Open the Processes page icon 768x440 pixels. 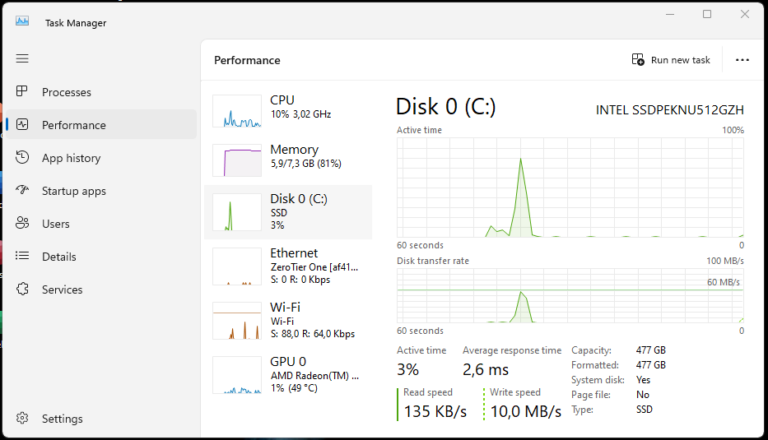tap(22, 92)
